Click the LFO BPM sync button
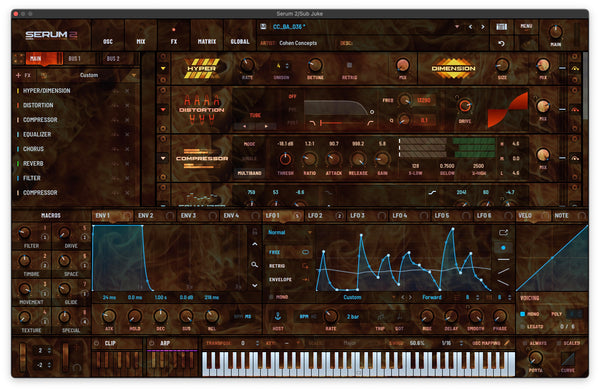This screenshot has height=391, width=600. click(304, 316)
